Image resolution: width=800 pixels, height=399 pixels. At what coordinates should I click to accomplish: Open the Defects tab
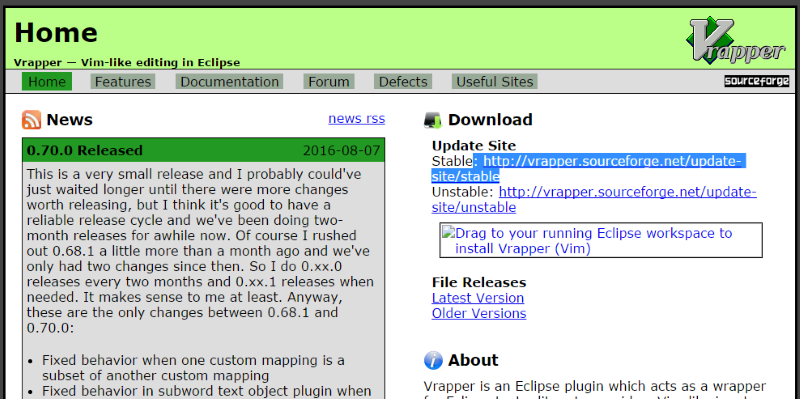coord(403,82)
